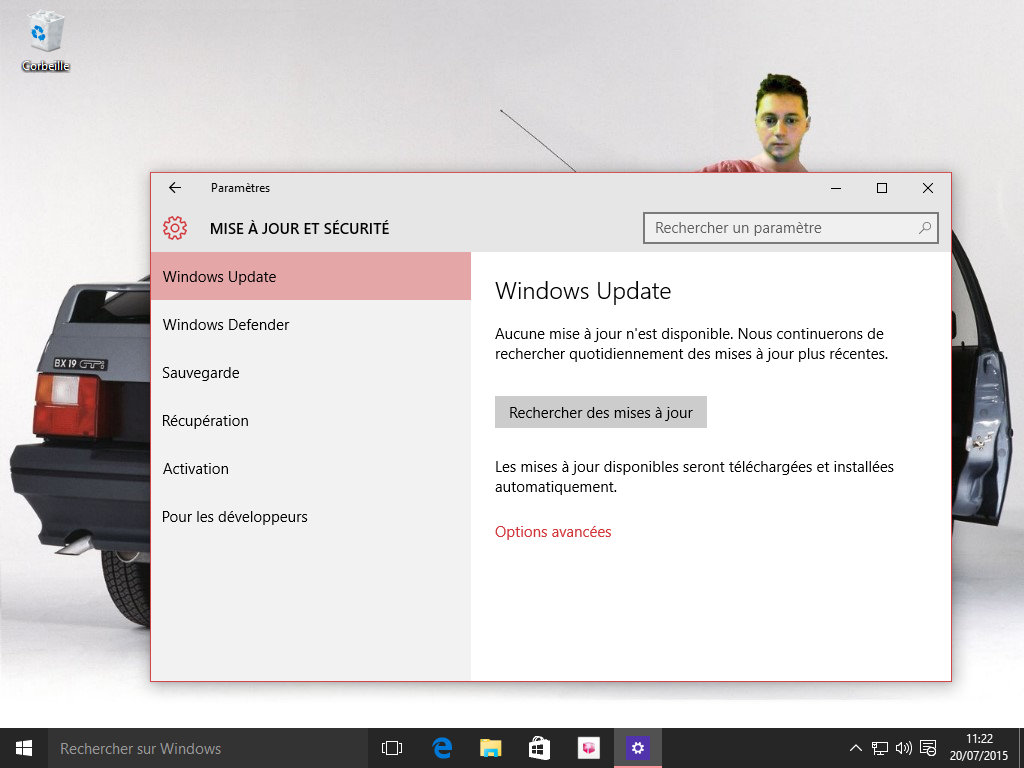Launch Microsoft Edge from the taskbar
The height and width of the screenshot is (768, 1024).
442,748
